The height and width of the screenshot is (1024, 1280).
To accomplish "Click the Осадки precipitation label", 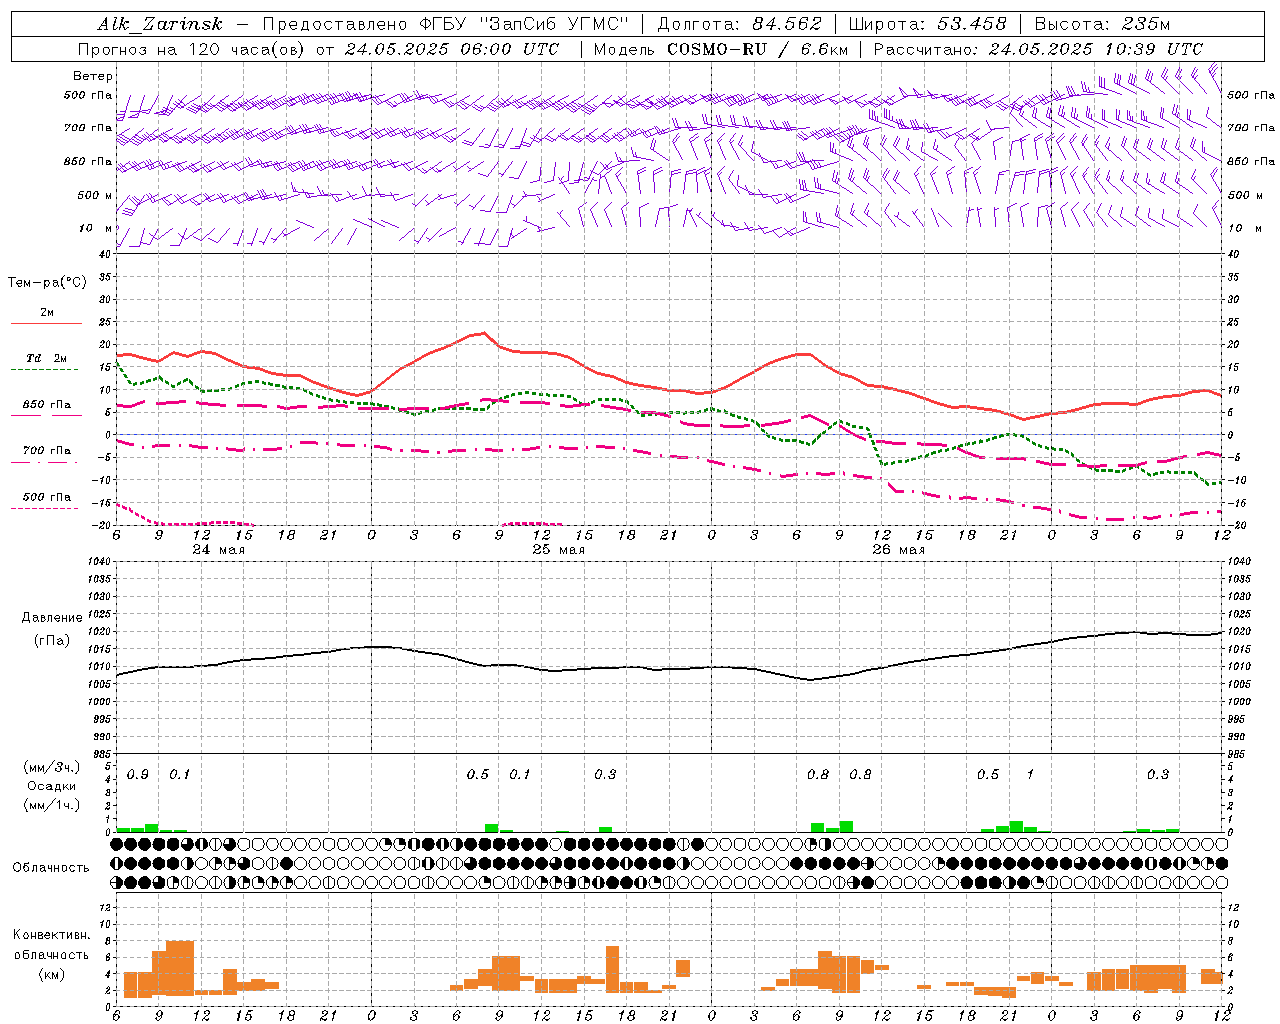I will point(52,786).
